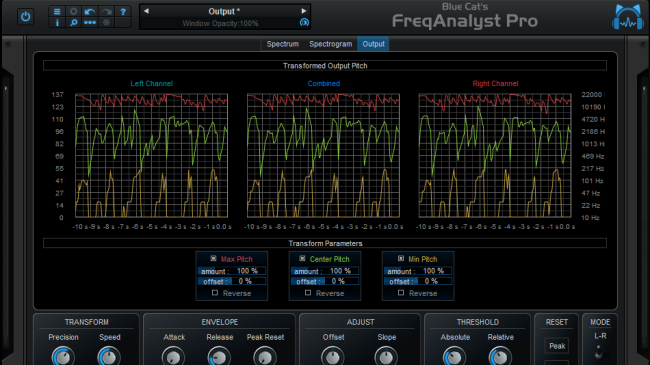Click the undo arrow icon
This screenshot has width=650, height=365.
(x=90, y=12)
